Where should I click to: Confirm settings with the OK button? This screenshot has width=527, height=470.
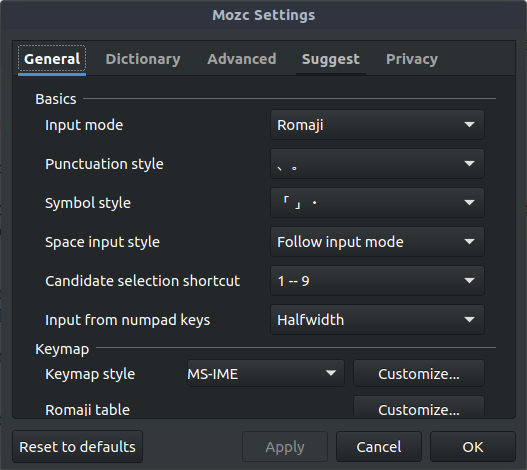click(473, 447)
